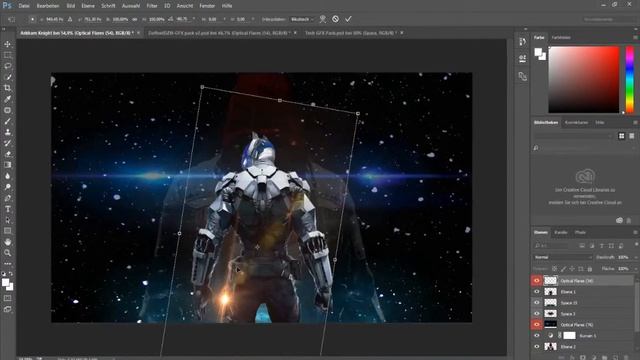Switch to the Farbfelder tab
Viewport: 640px width, 360px height.
561,37
